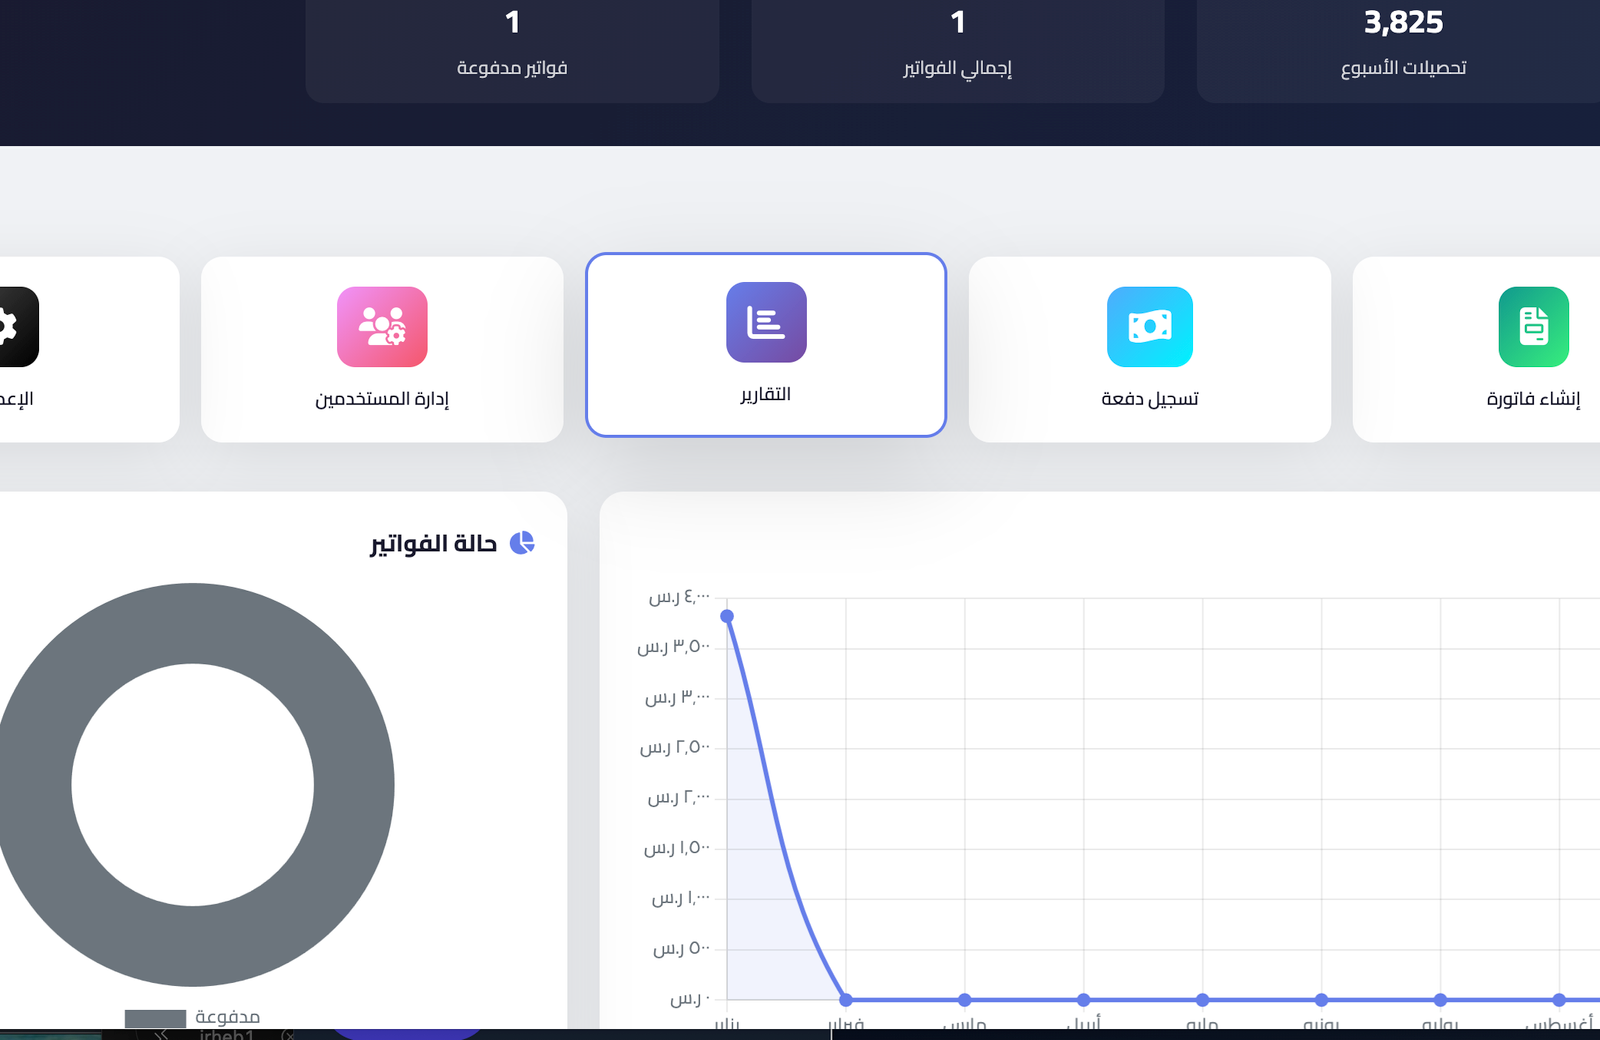Select the فواتير مدفوعة stat card
Screen dimensions: 1600x1040
click(x=512, y=48)
